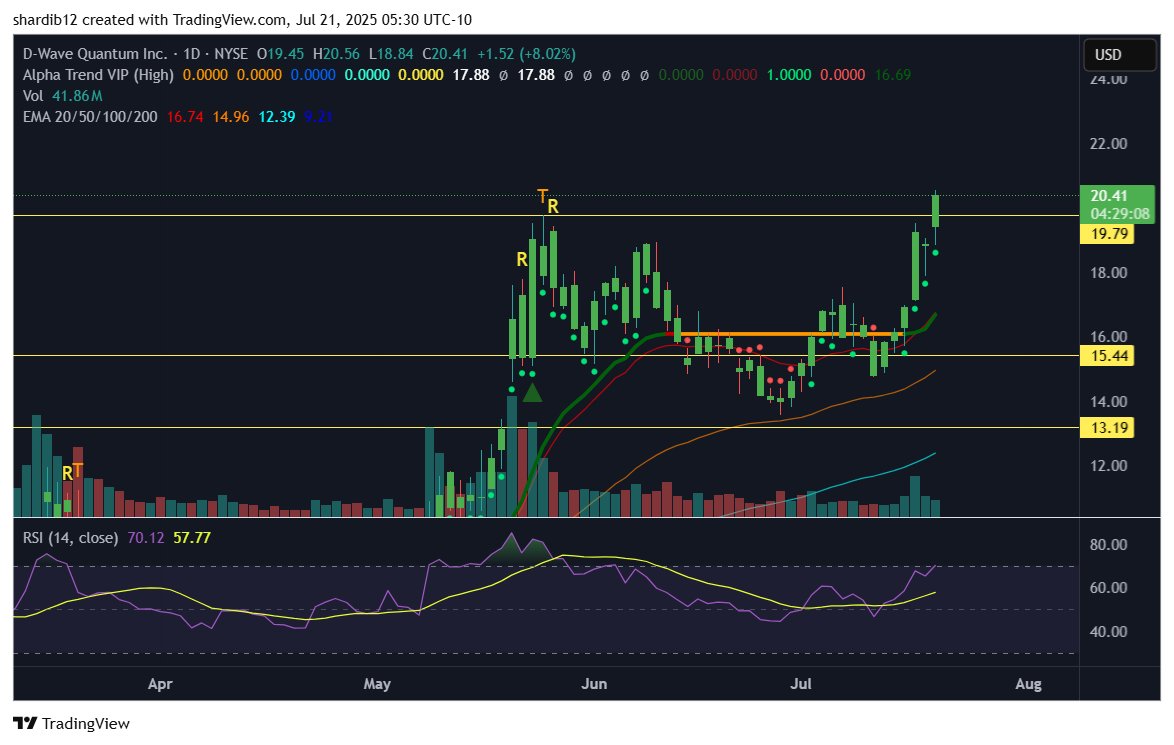Select the yellow 19.79 price line label
The width and height of the screenshot is (1174, 745).
tap(1108, 234)
